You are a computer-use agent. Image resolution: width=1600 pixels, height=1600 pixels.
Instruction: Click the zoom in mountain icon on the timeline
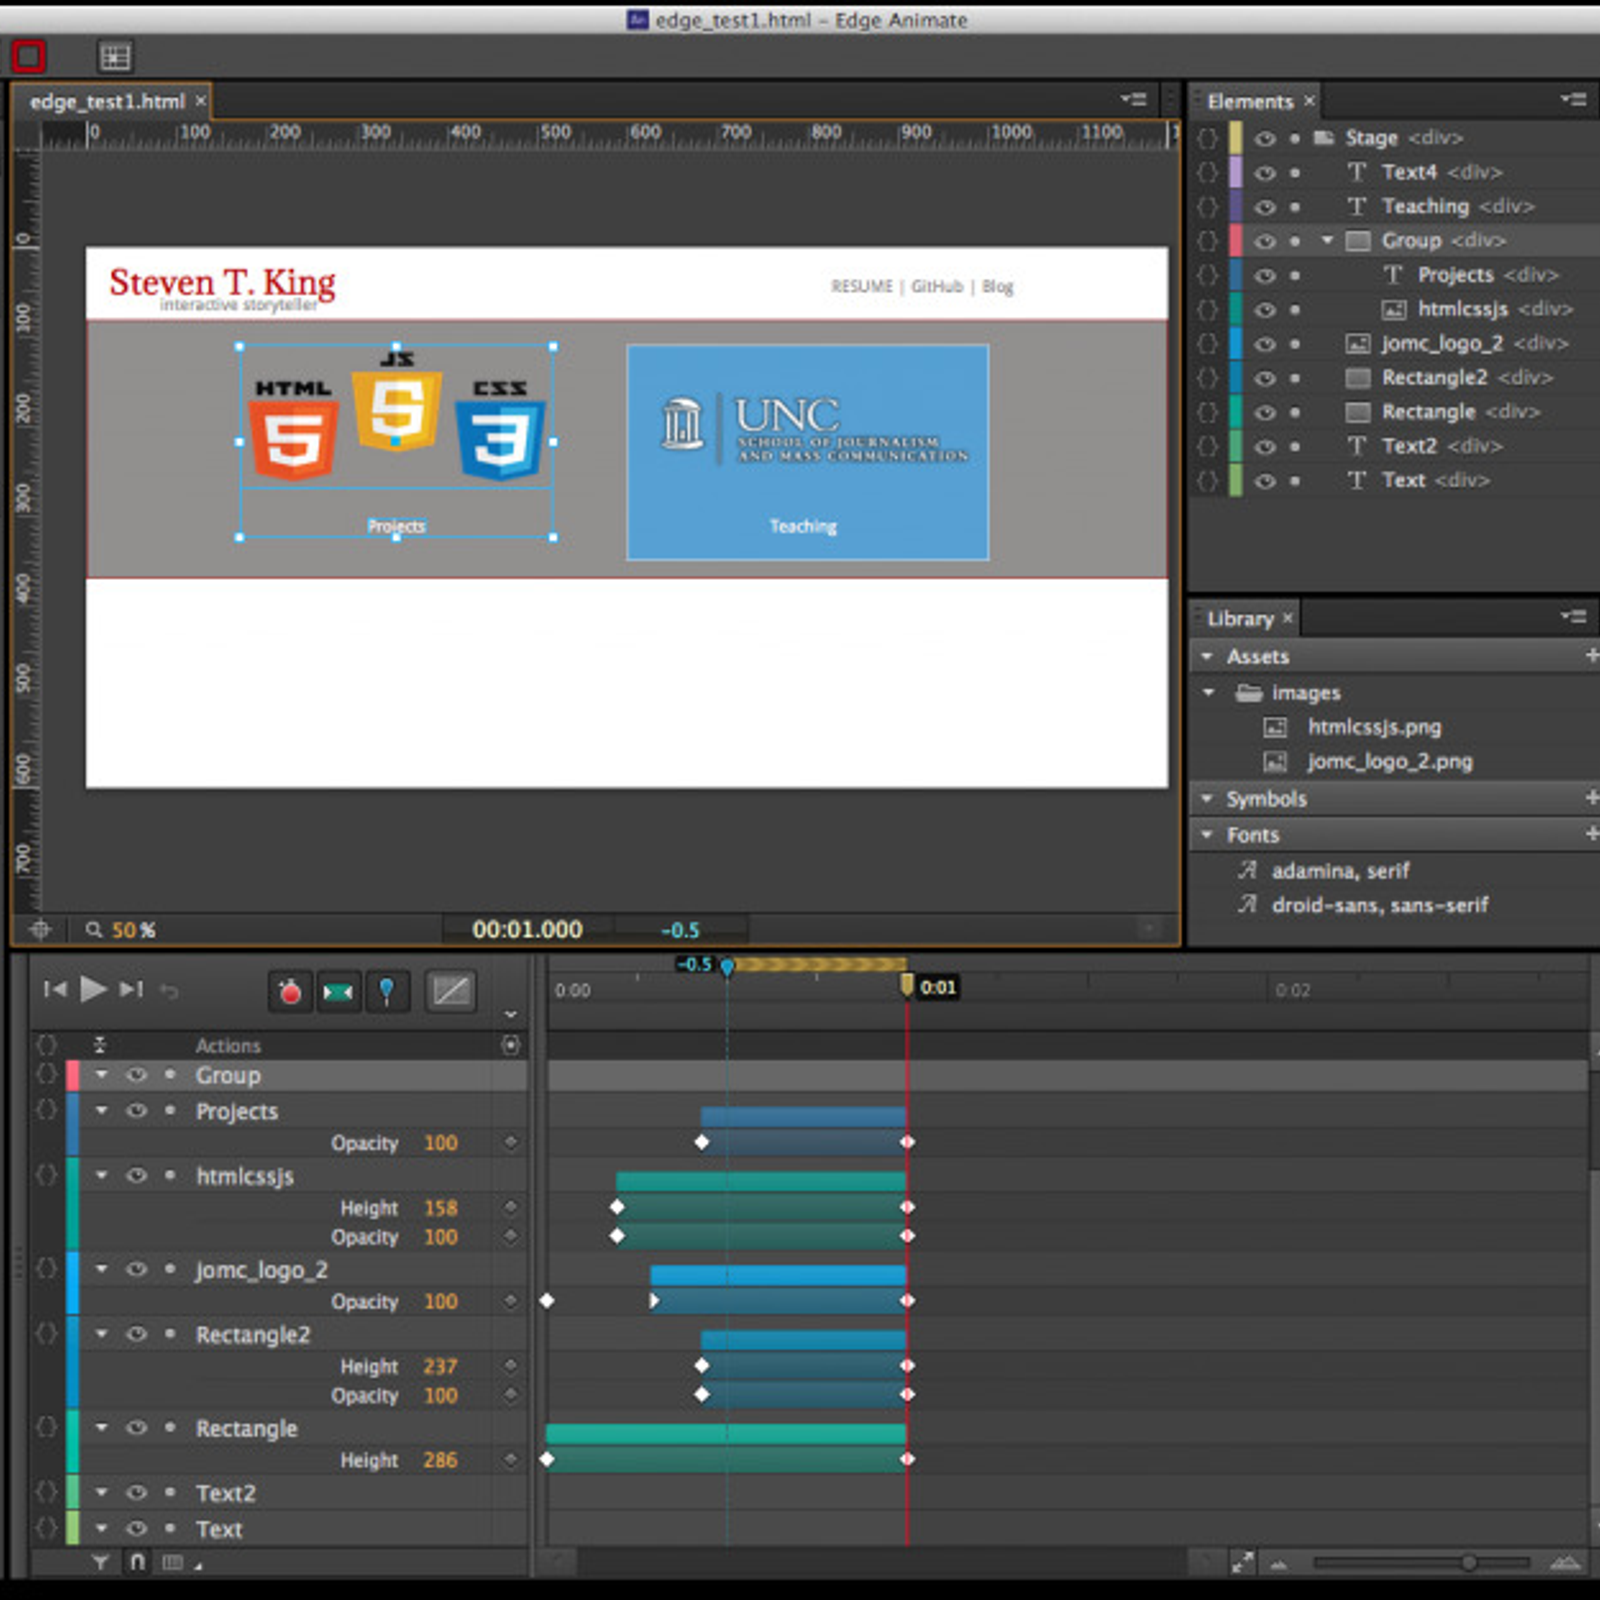[1565, 1562]
